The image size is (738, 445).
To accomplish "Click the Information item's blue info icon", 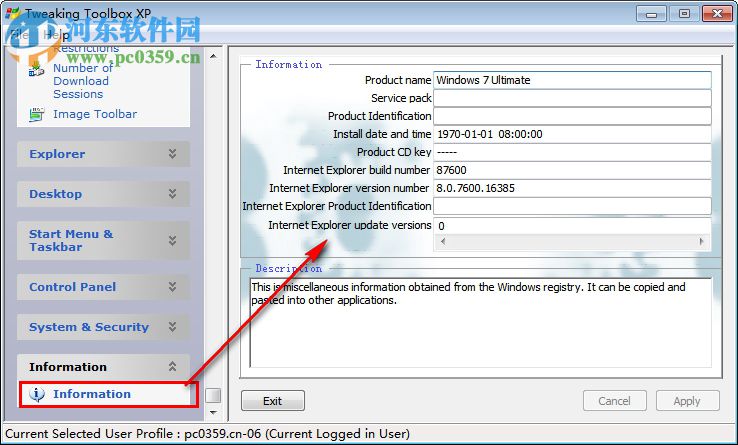I will pyautogui.click(x=37, y=394).
